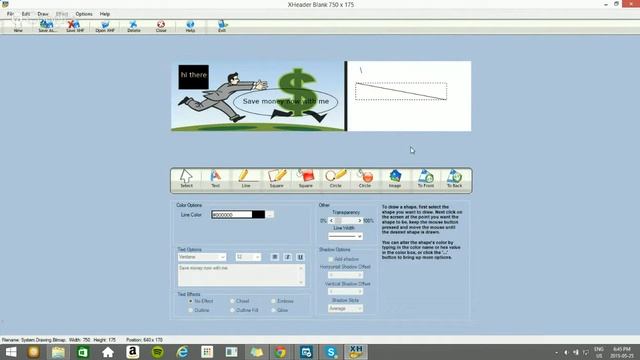
Task: Click the Open XHF toolbar icon
Action: coord(105,27)
